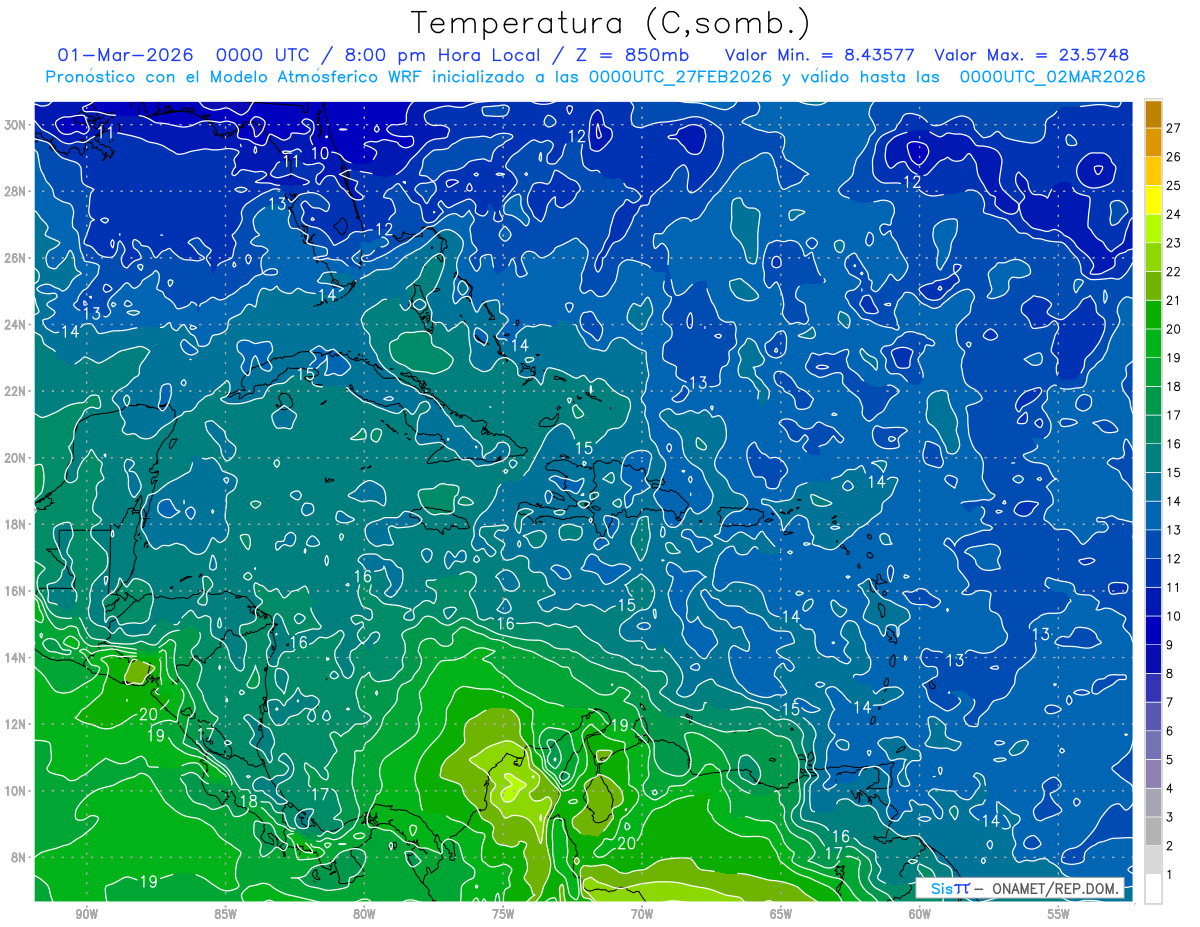Click the 75W longitude axis label
Image resolution: width=1200 pixels, height=927 pixels.
click(x=503, y=914)
